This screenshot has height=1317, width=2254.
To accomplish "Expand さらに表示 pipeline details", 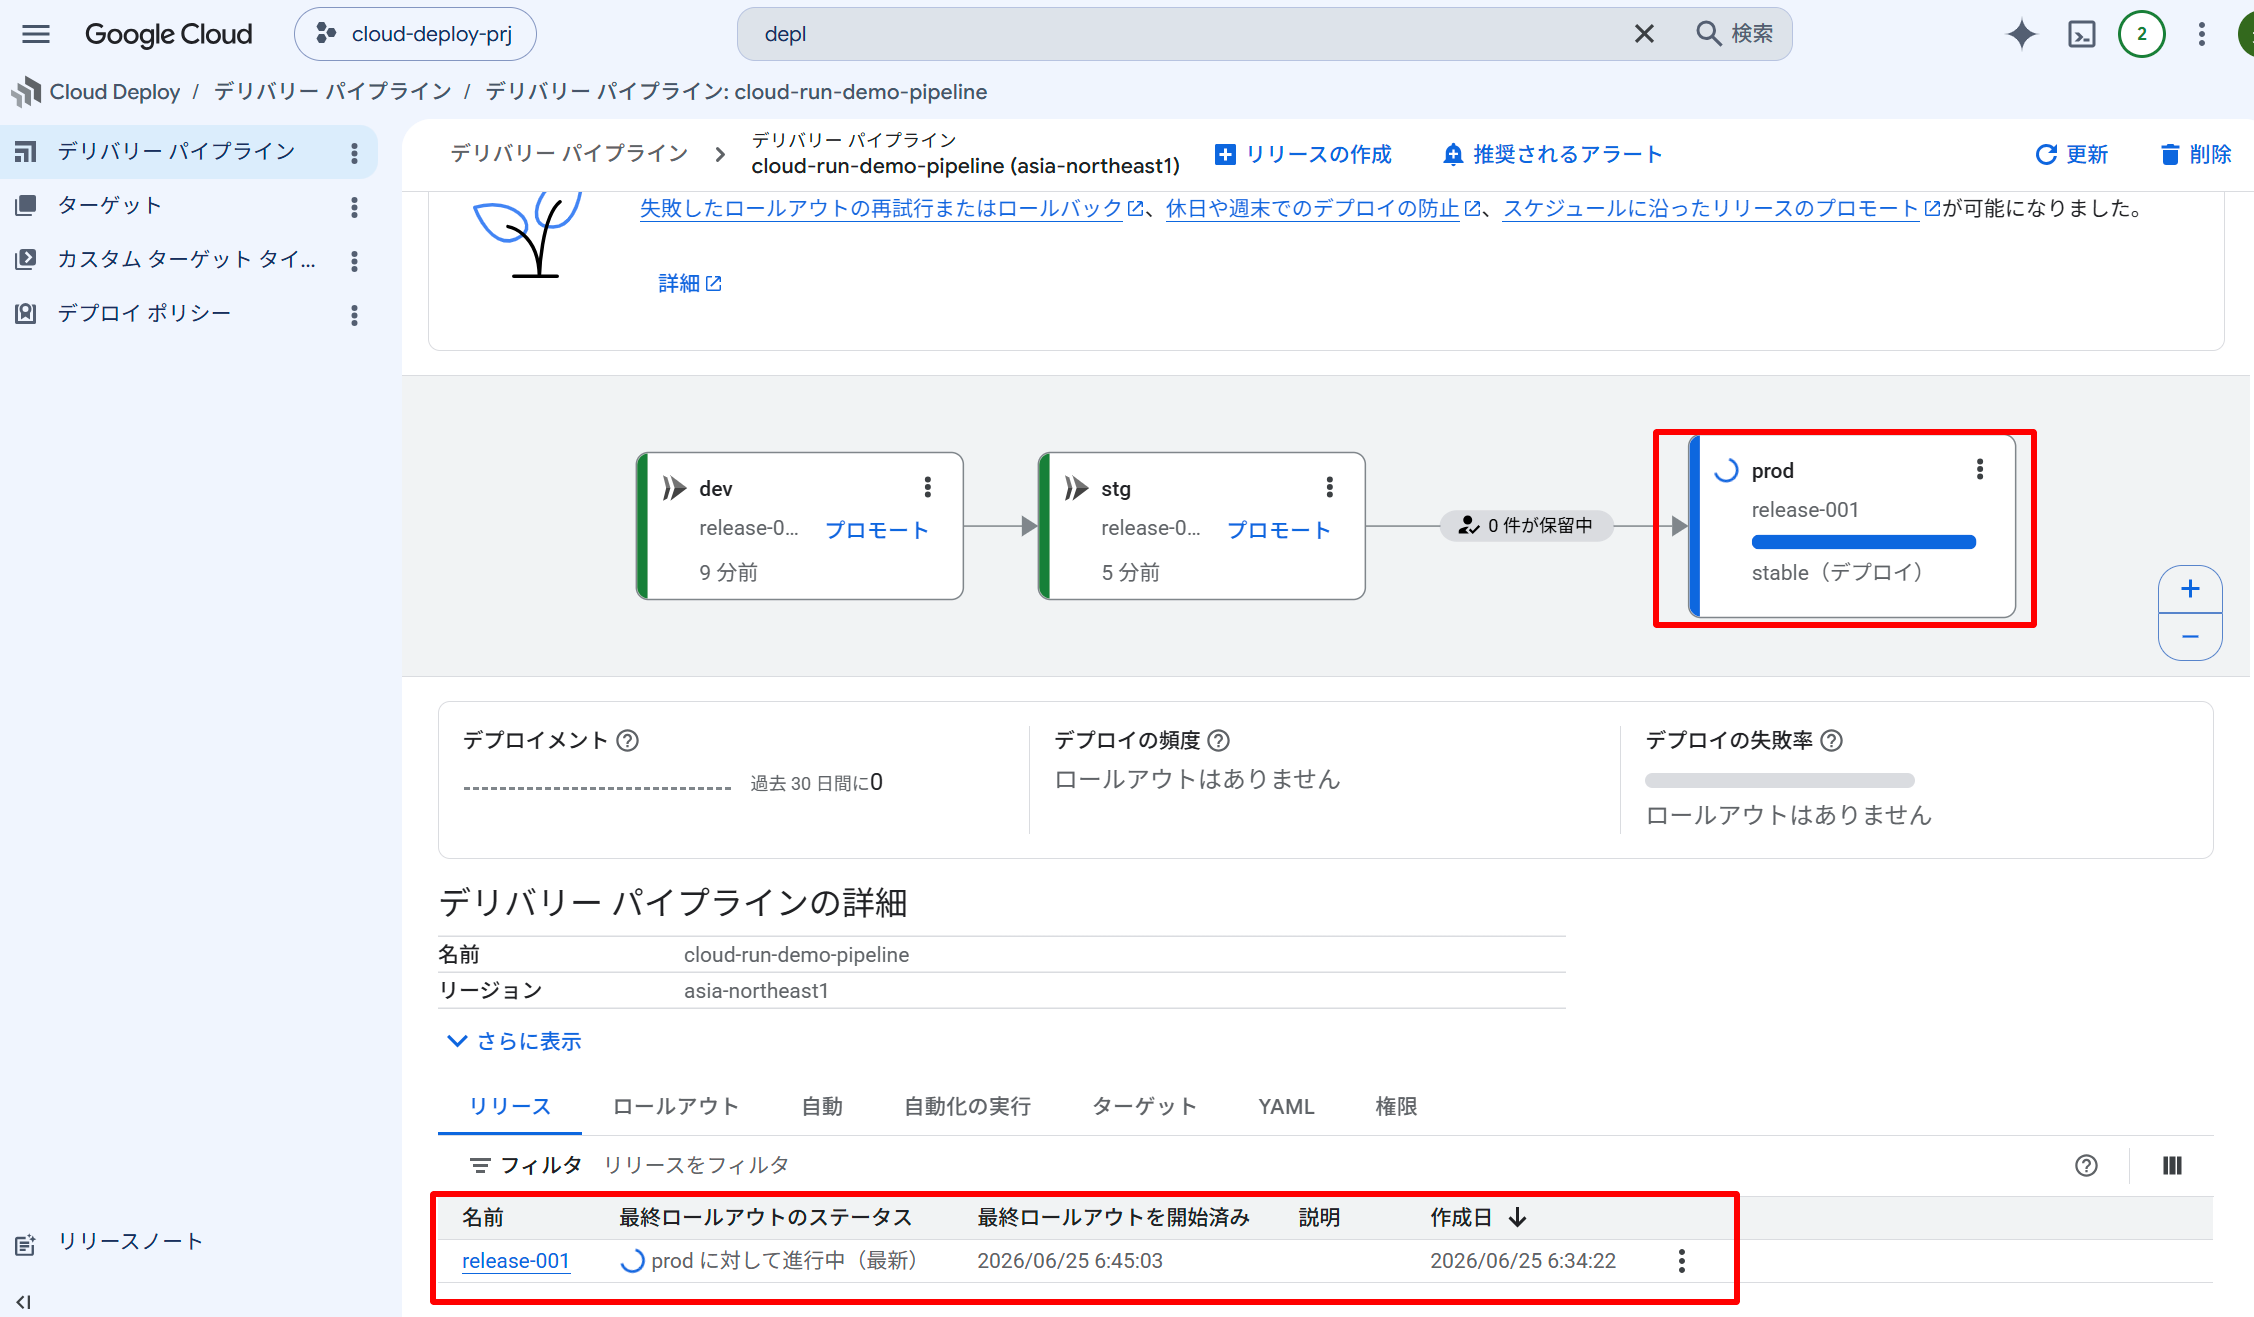I will pyautogui.click(x=514, y=1041).
